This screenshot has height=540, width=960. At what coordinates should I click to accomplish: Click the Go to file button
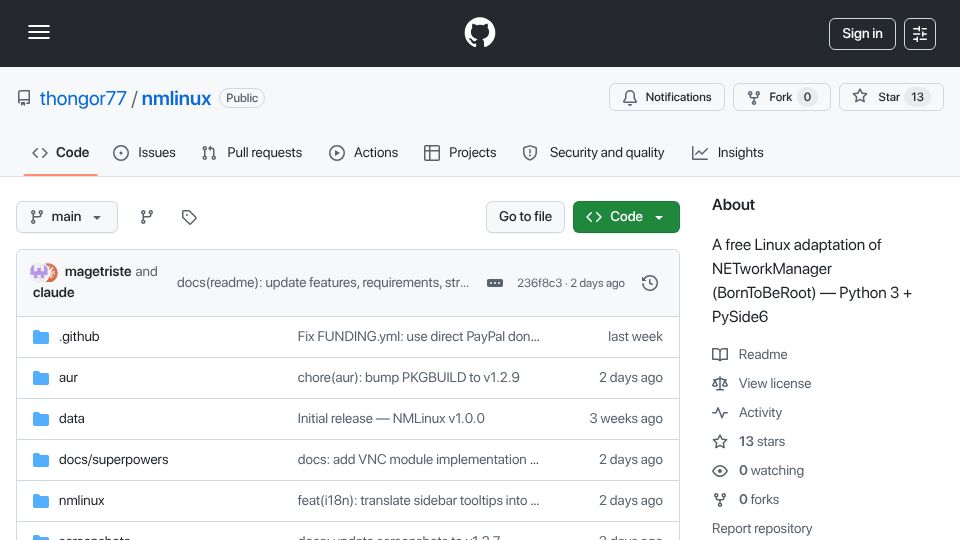pos(525,217)
